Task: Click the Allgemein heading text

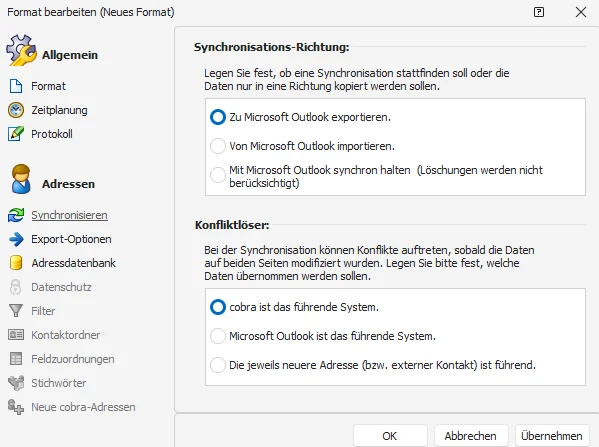Action: (70, 55)
